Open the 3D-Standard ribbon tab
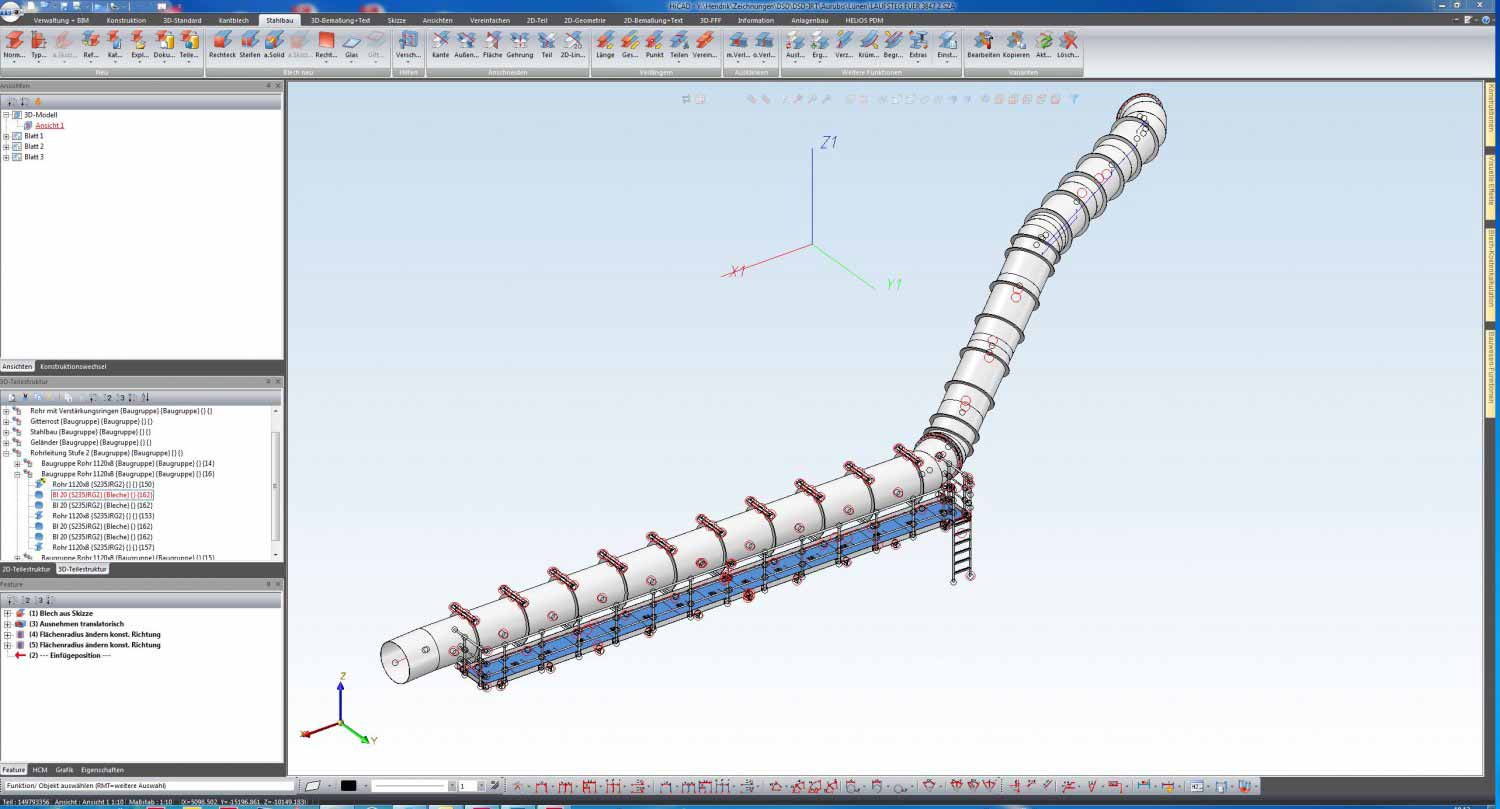The height and width of the screenshot is (809, 1500). coord(182,20)
